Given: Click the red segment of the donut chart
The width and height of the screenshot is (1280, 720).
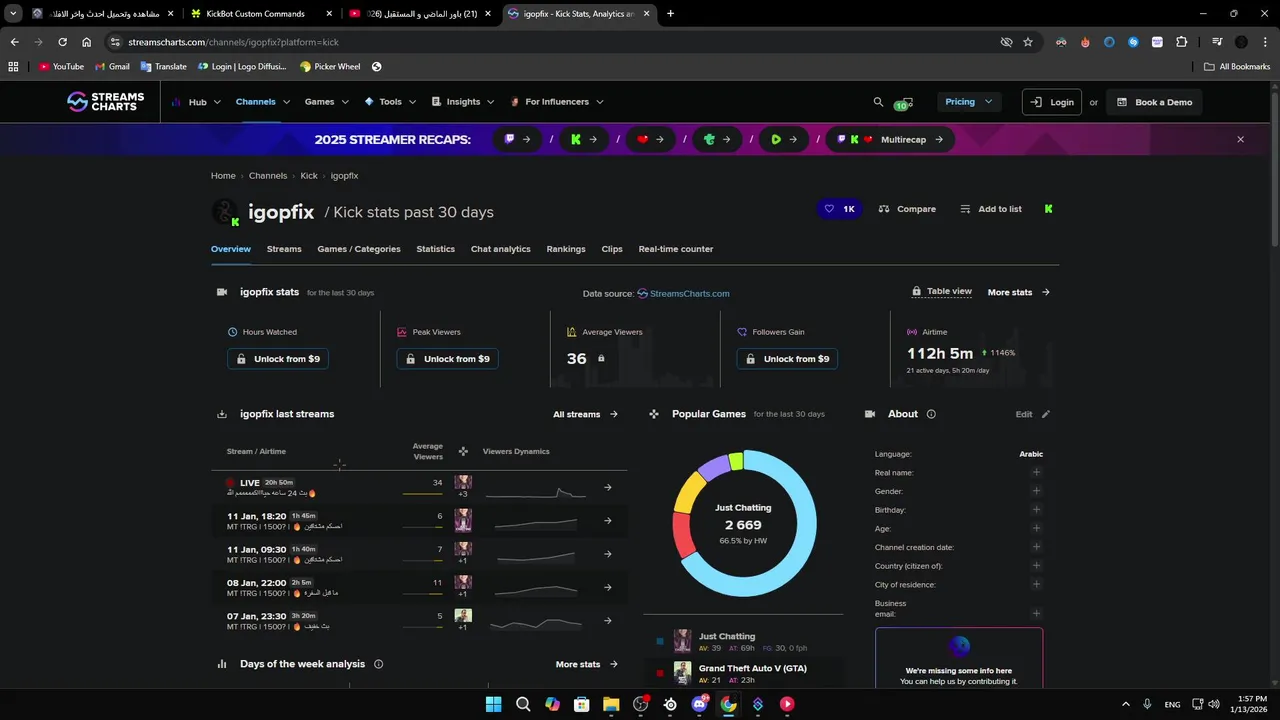Looking at the screenshot, I should (683, 535).
